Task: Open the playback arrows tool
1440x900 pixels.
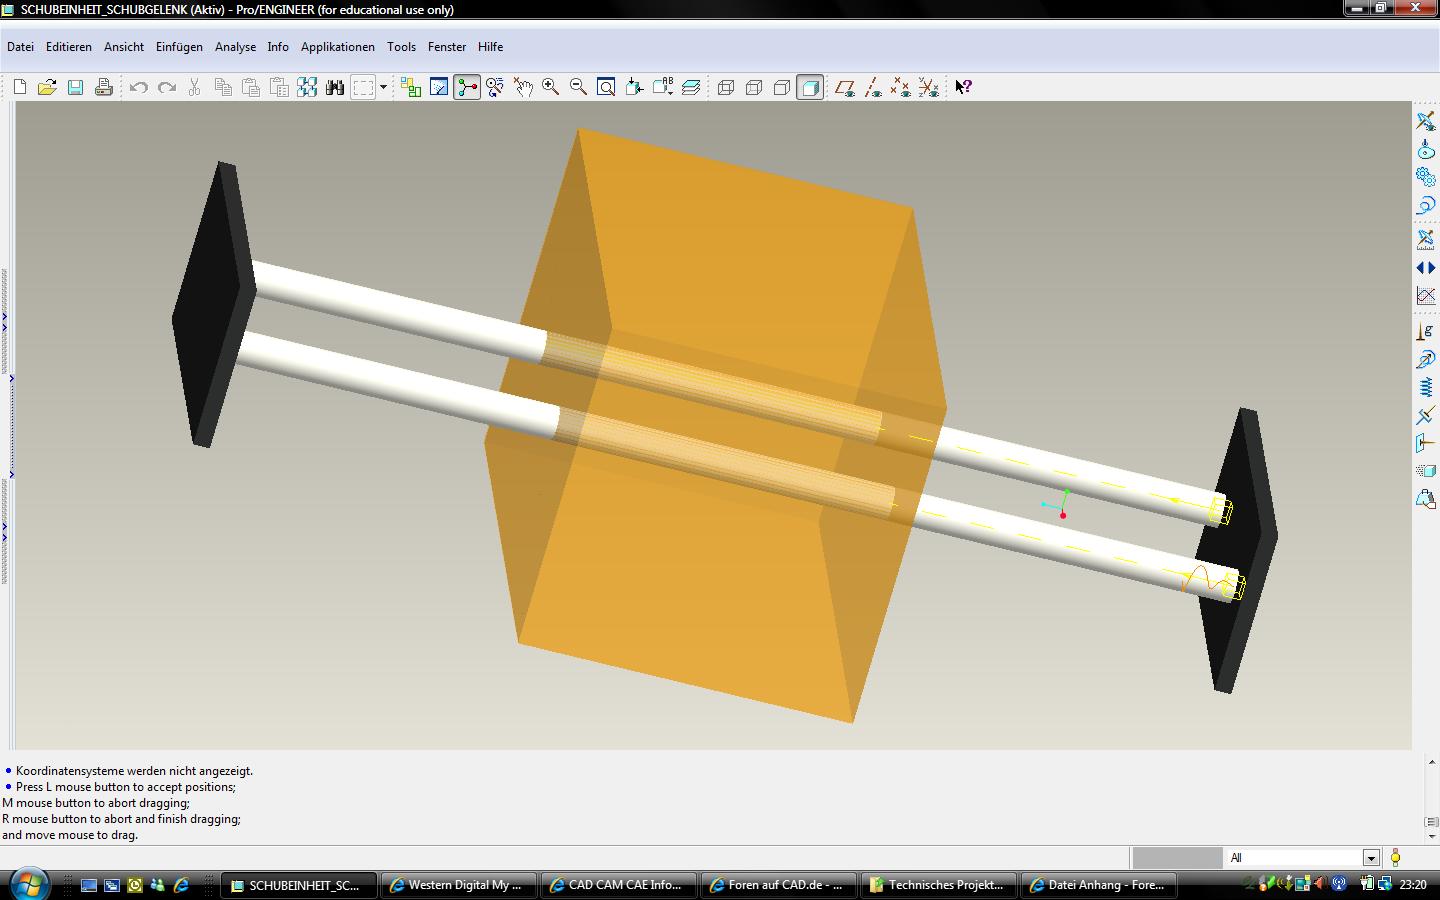Action: 1426,267
